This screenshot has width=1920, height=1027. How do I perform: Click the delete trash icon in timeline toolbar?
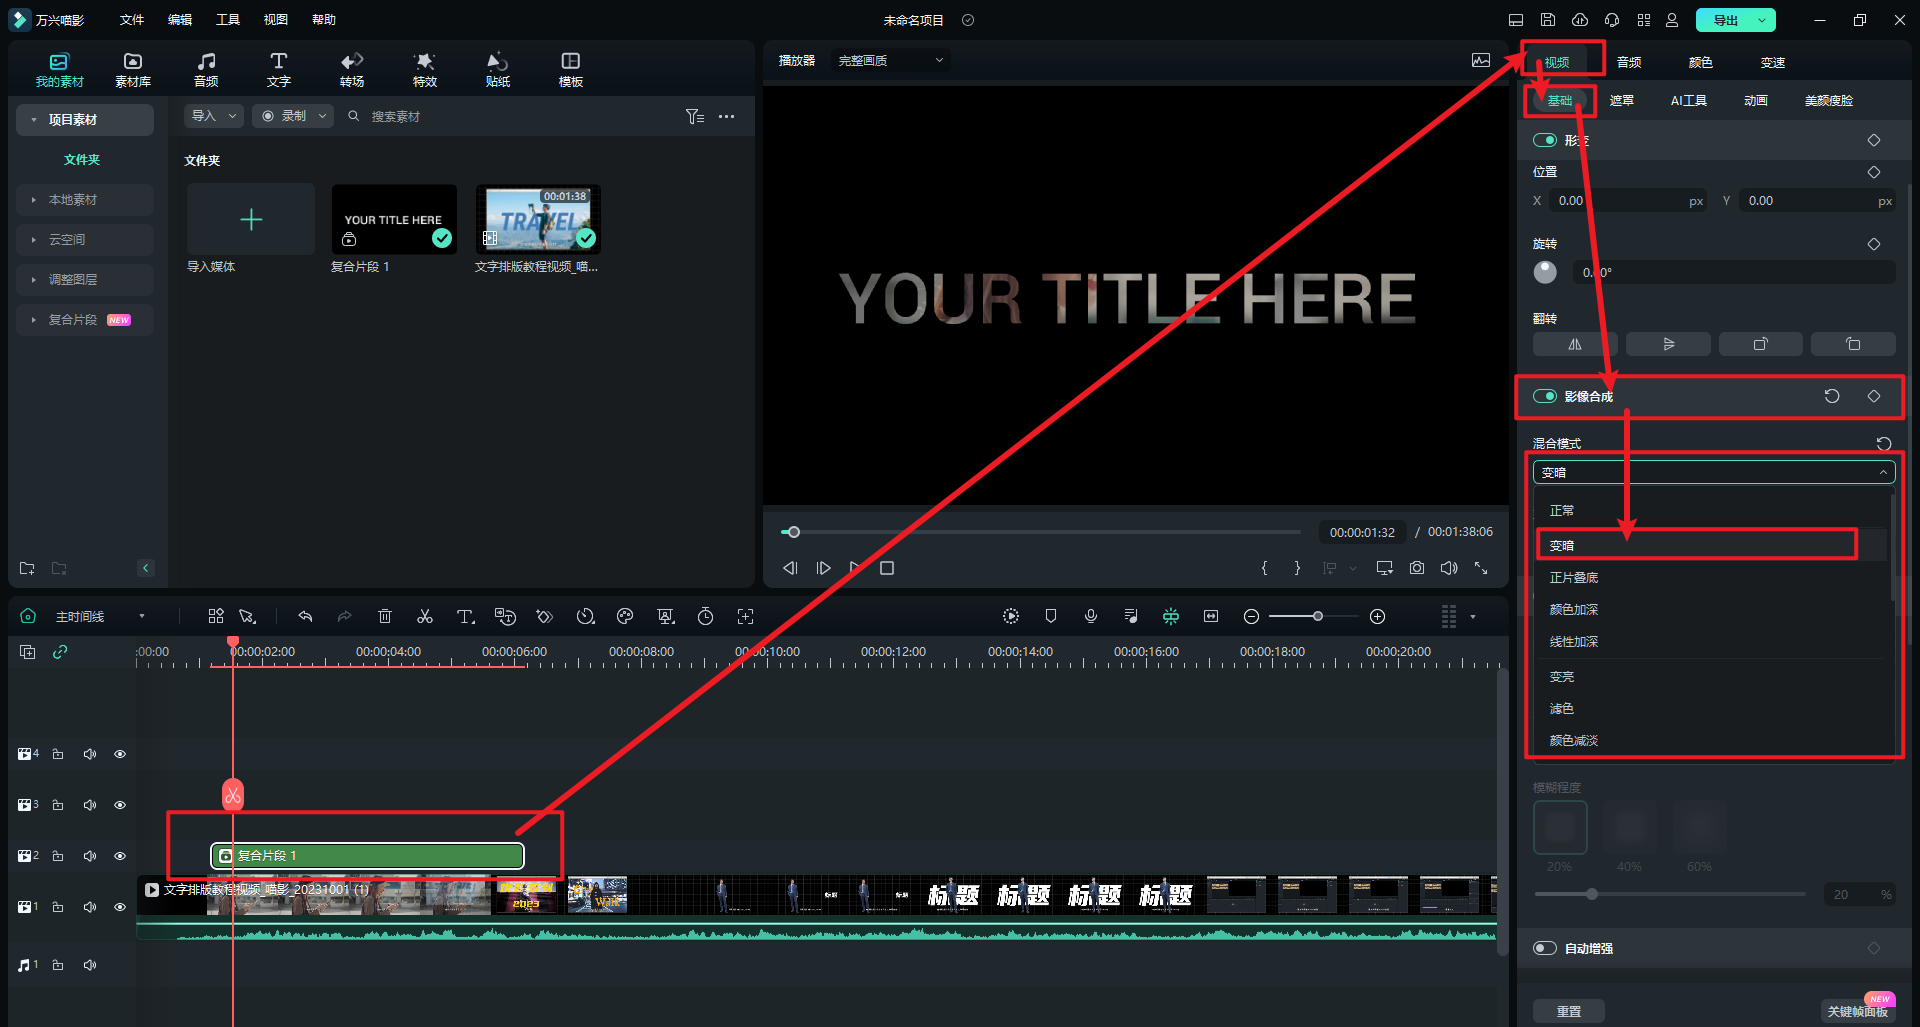point(385,616)
